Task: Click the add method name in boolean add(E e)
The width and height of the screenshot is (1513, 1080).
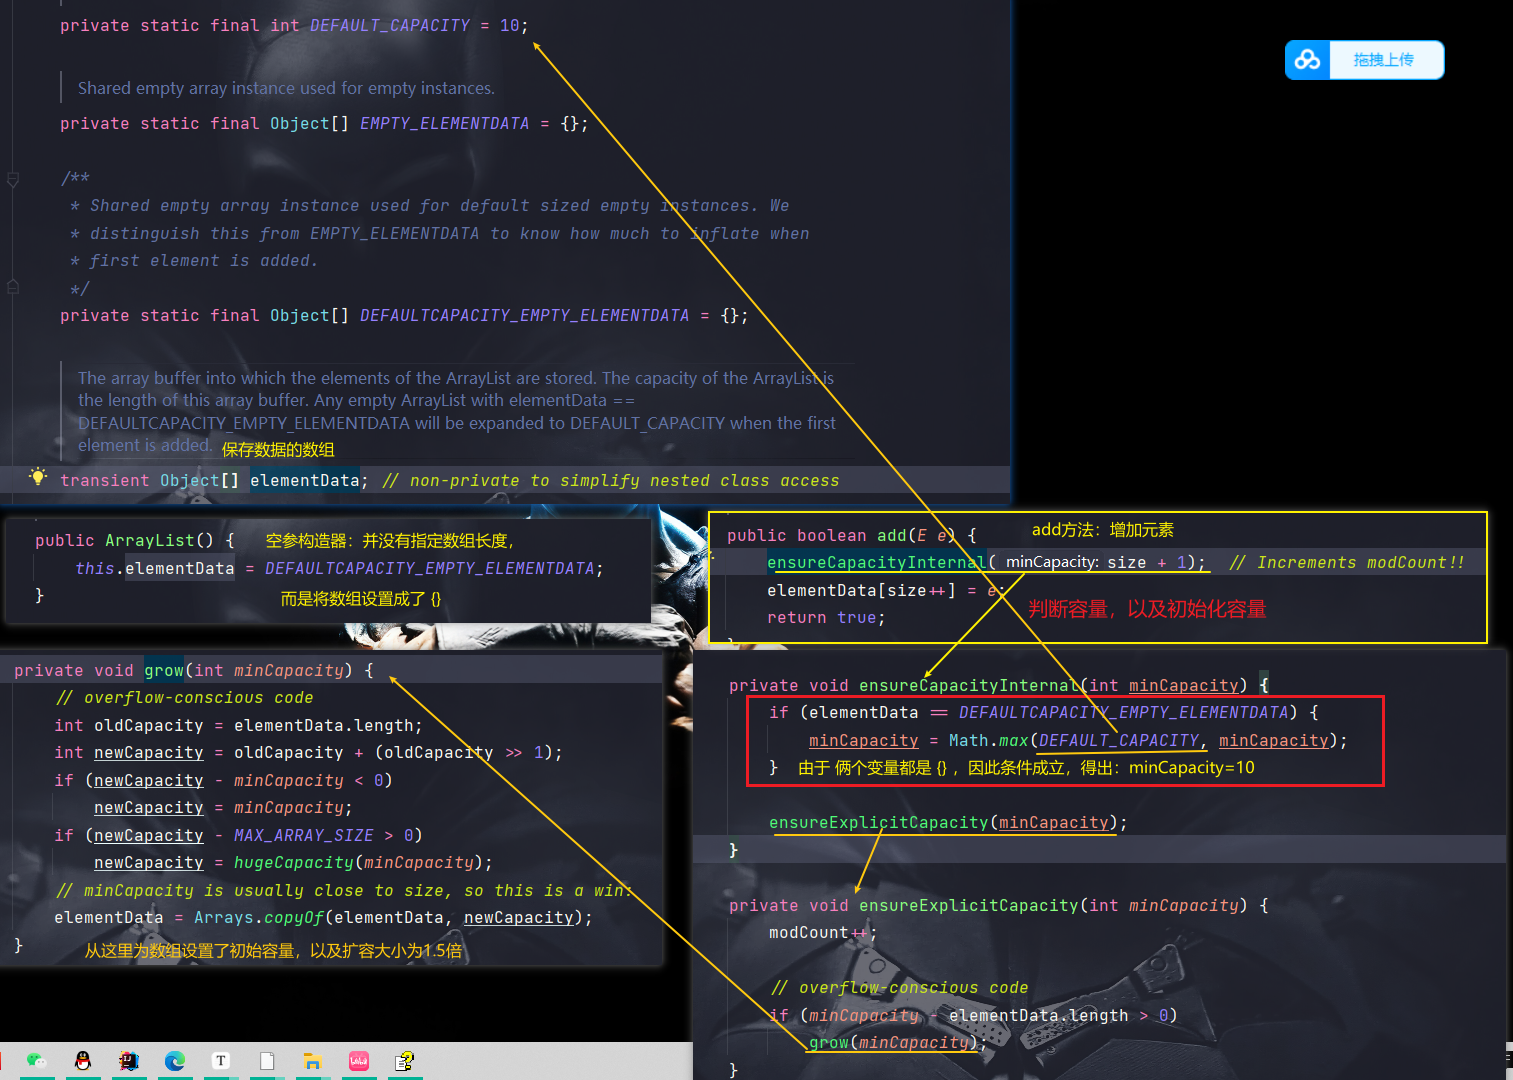Action: [892, 536]
